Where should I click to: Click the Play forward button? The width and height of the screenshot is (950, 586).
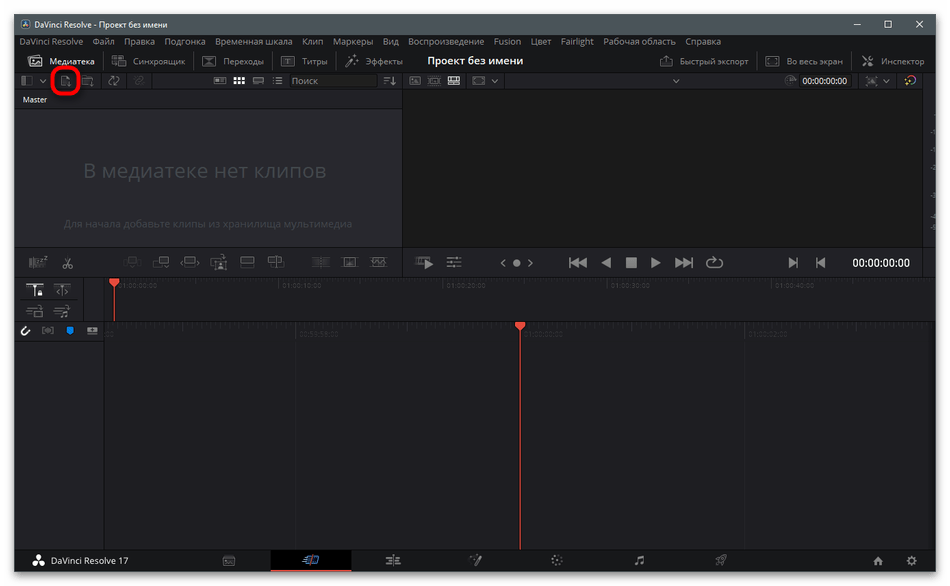(x=656, y=262)
